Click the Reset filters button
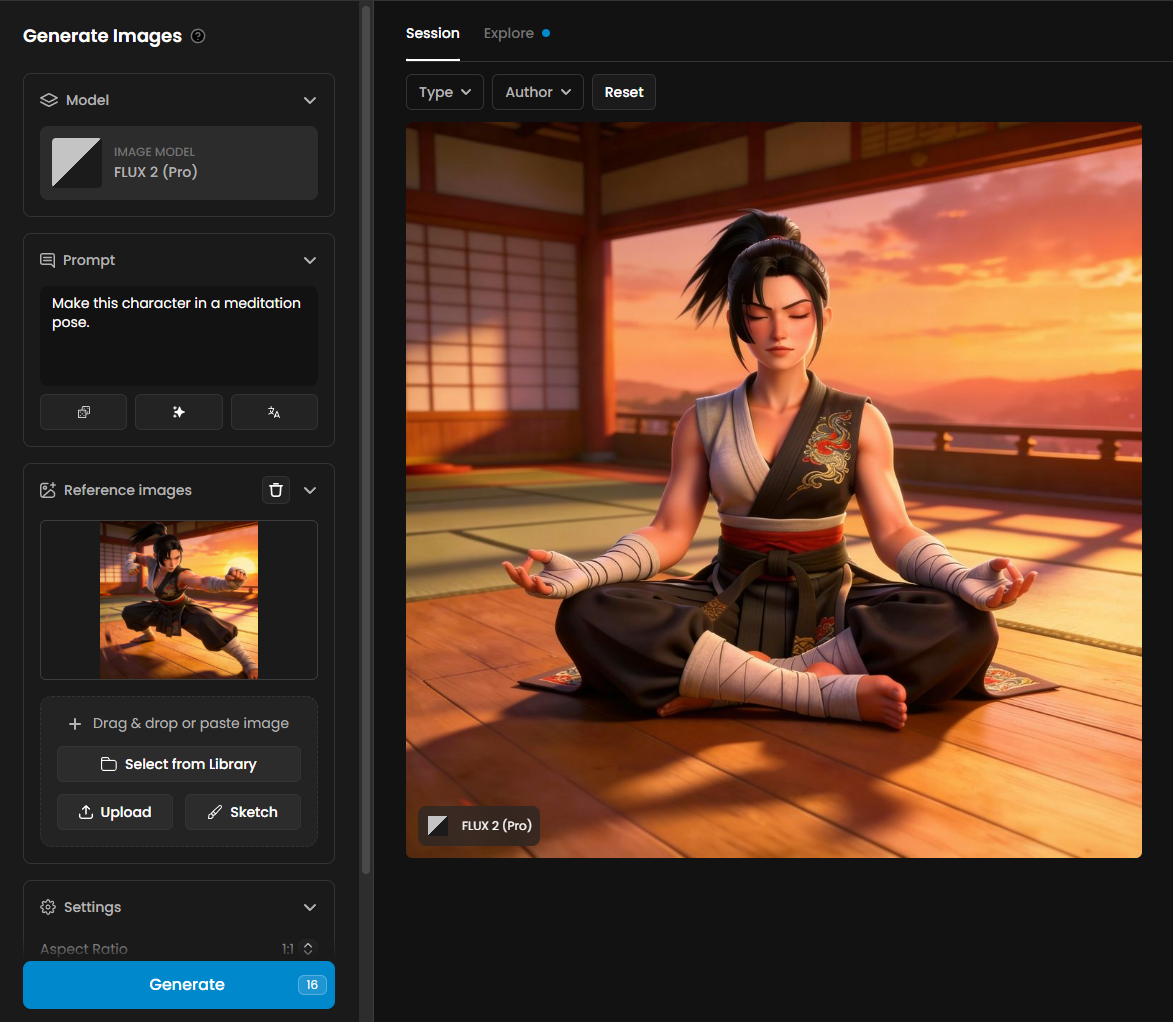Viewport: 1173px width, 1022px height. (x=624, y=92)
